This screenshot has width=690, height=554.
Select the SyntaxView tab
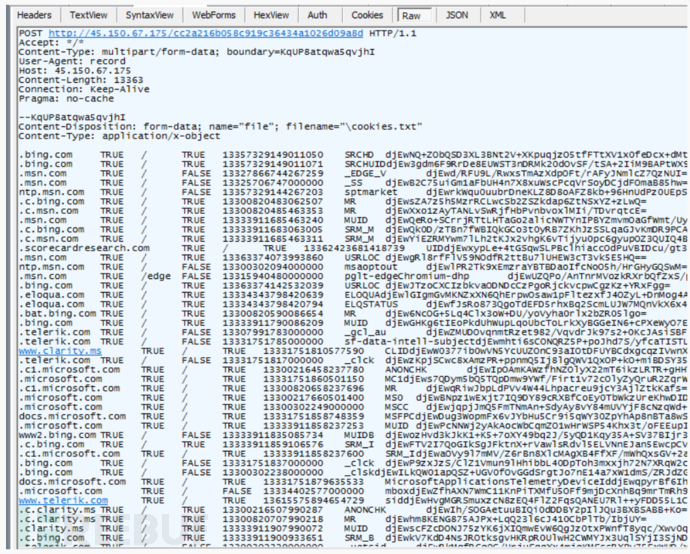click(x=150, y=15)
